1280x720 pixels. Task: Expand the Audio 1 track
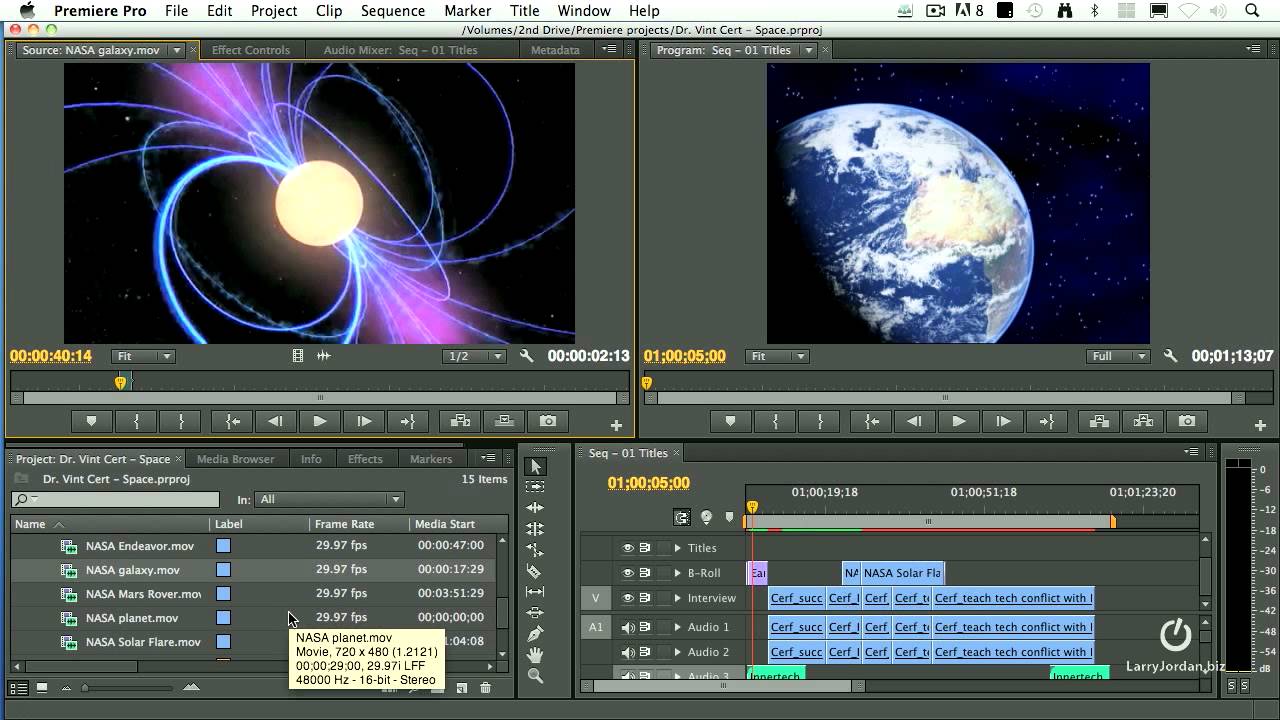point(677,627)
